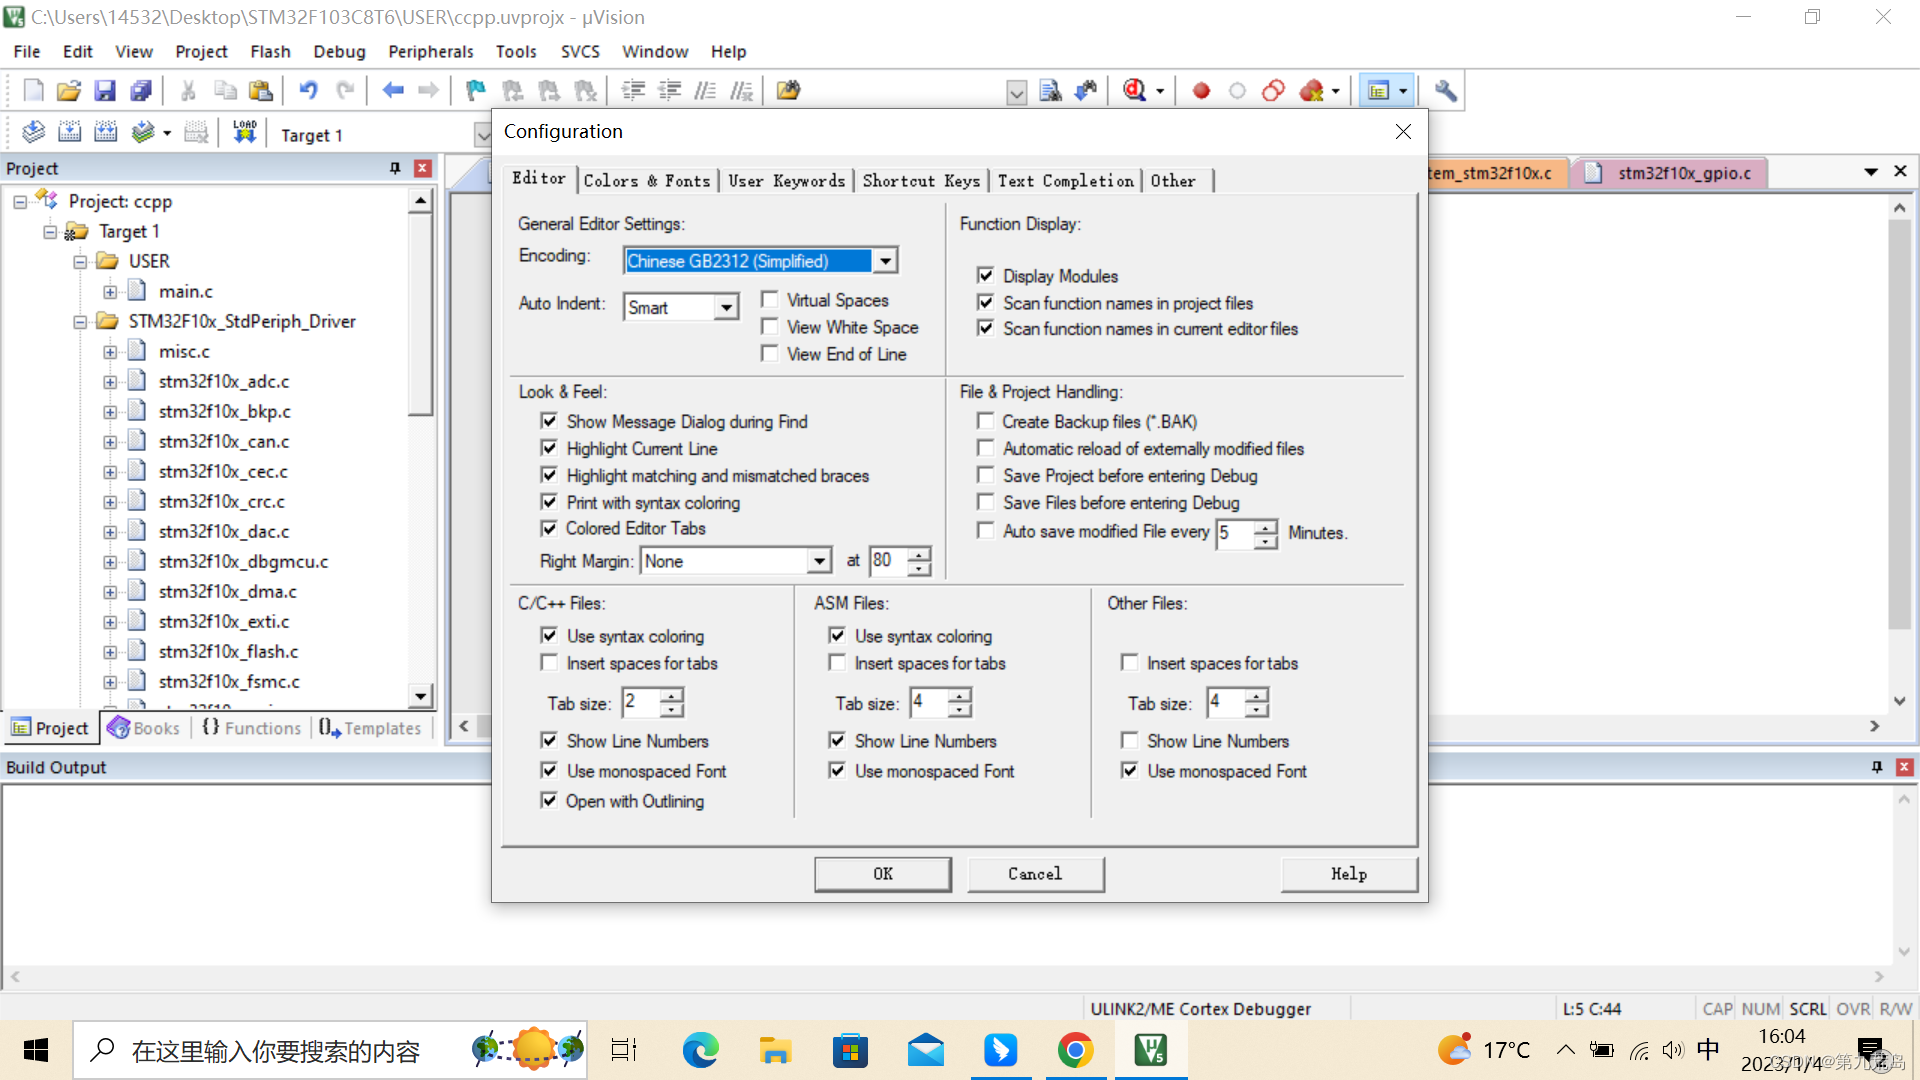Click the Download LOAD icon
Image resolution: width=1920 pixels, height=1080 pixels.
(x=244, y=132)
